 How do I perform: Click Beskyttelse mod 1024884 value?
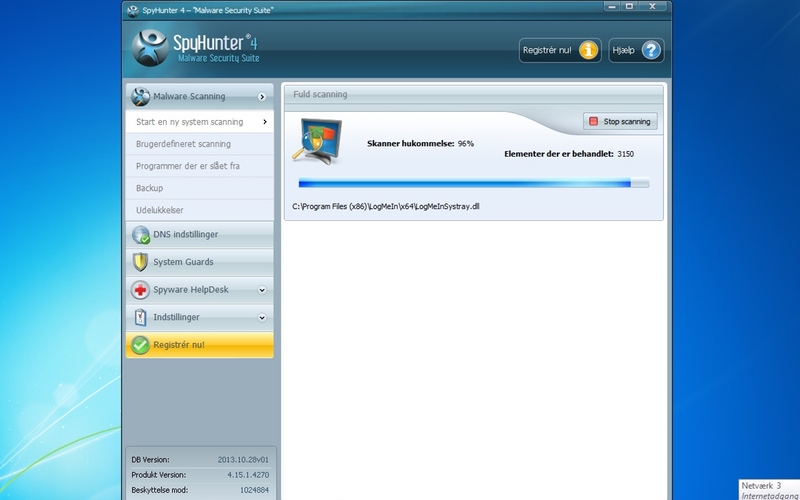254,490
